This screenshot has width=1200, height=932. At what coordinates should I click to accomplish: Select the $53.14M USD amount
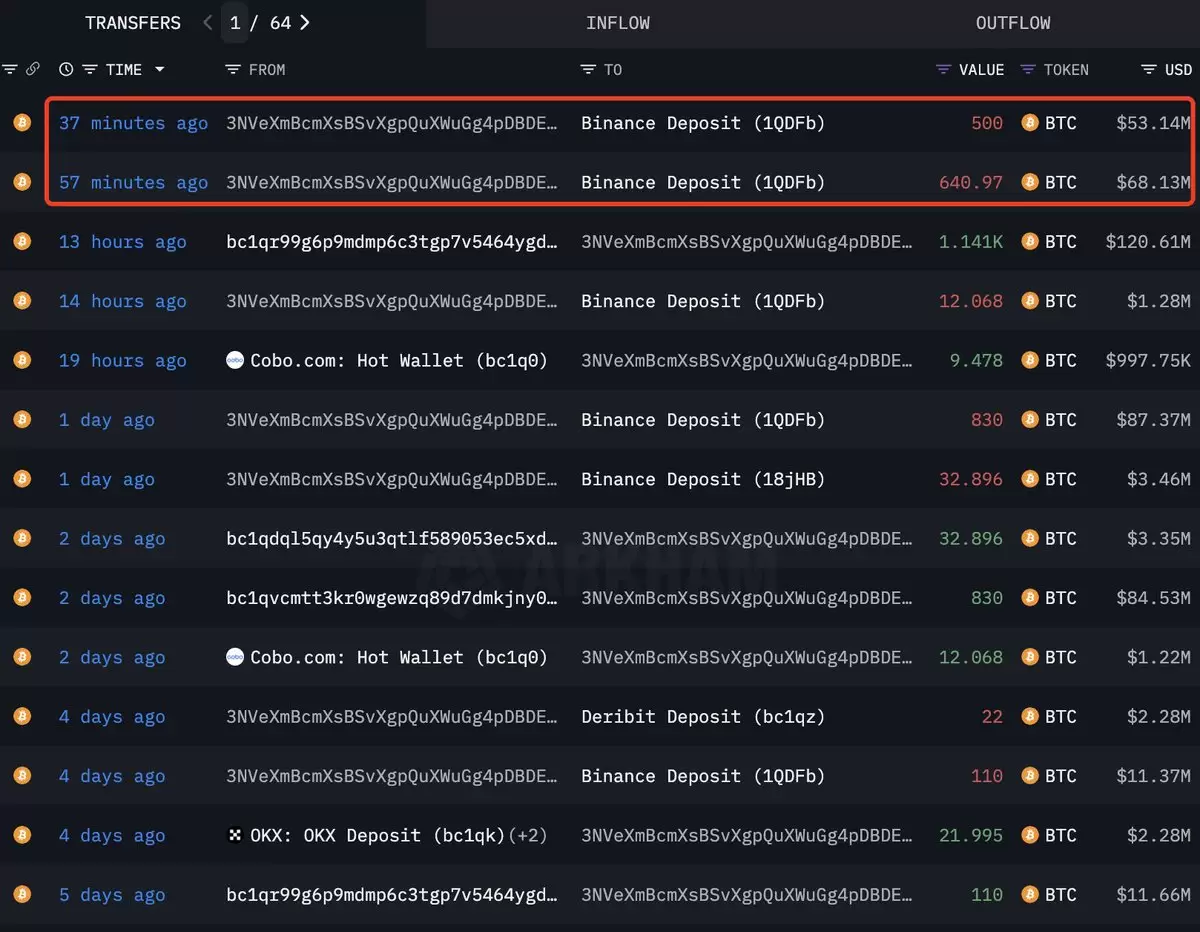(1154, 123)
